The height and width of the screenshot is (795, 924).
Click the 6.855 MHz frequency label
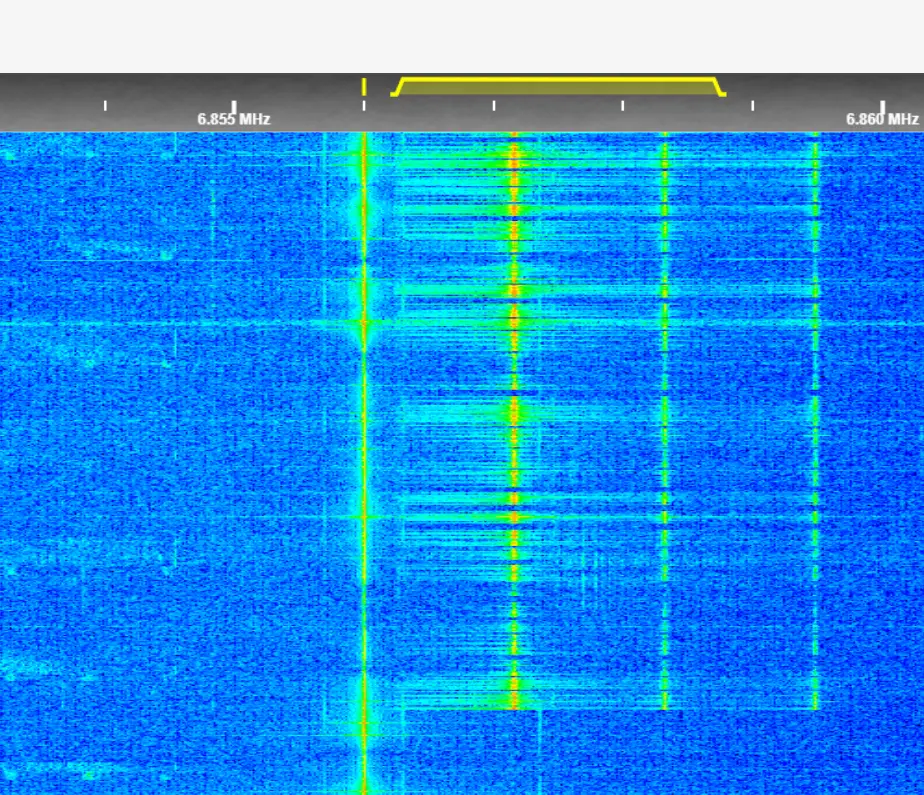point(233,119)
